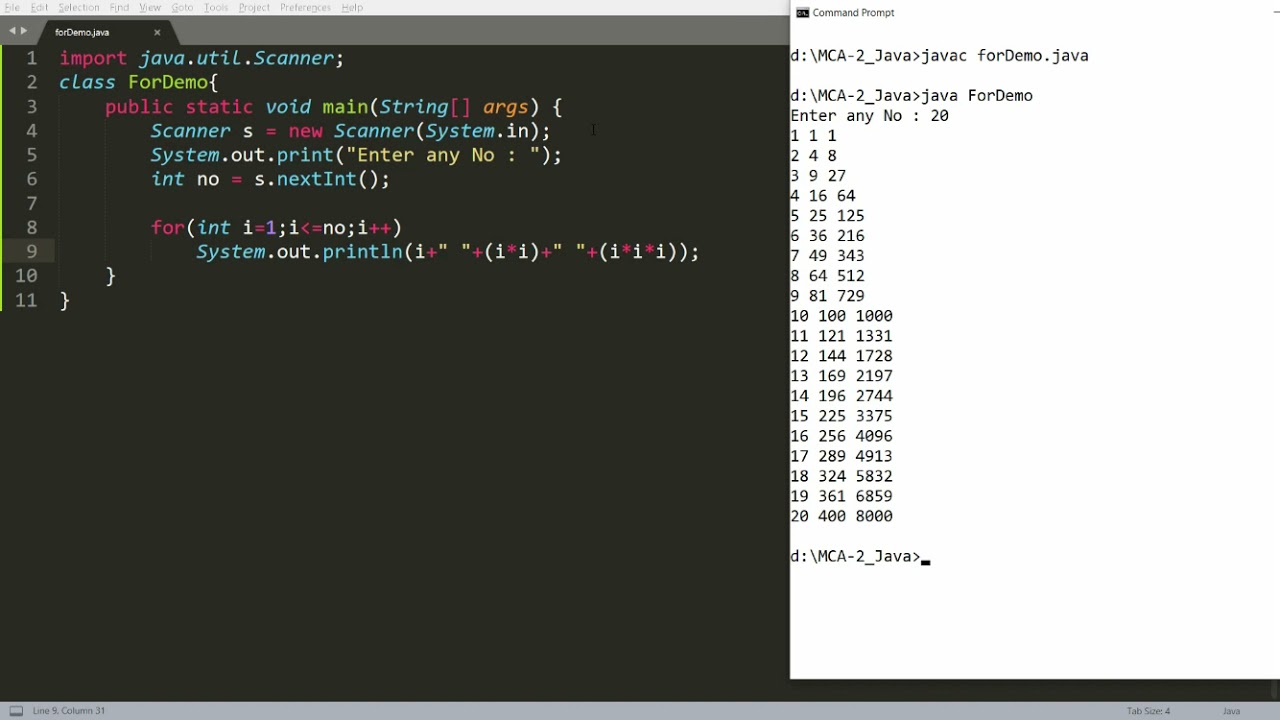Open the Java syntax selector in status bar

coord(1231,711)
